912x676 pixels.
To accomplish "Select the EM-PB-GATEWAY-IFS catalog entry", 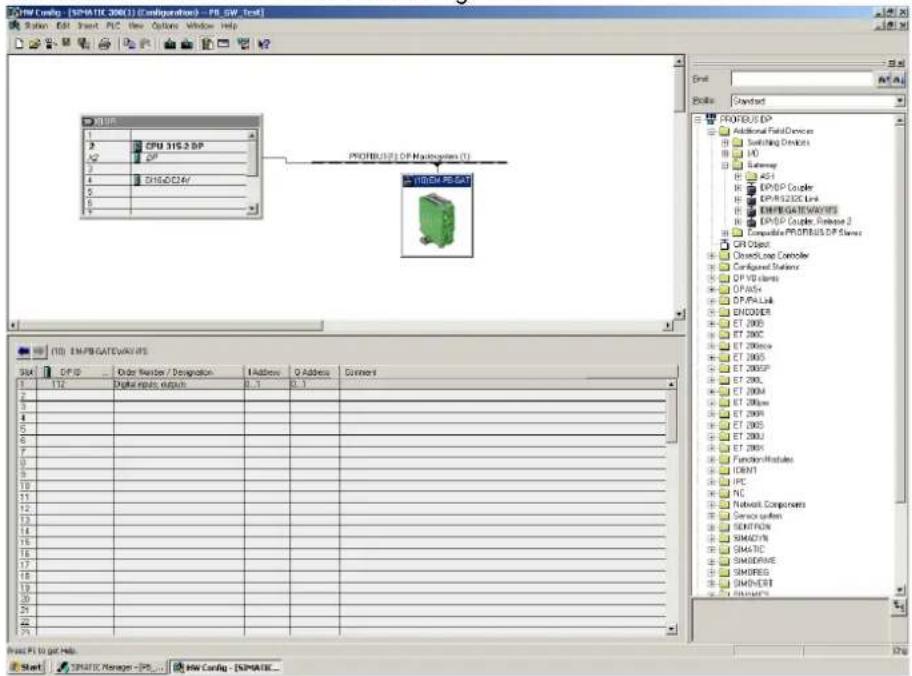I will point(798,210).
